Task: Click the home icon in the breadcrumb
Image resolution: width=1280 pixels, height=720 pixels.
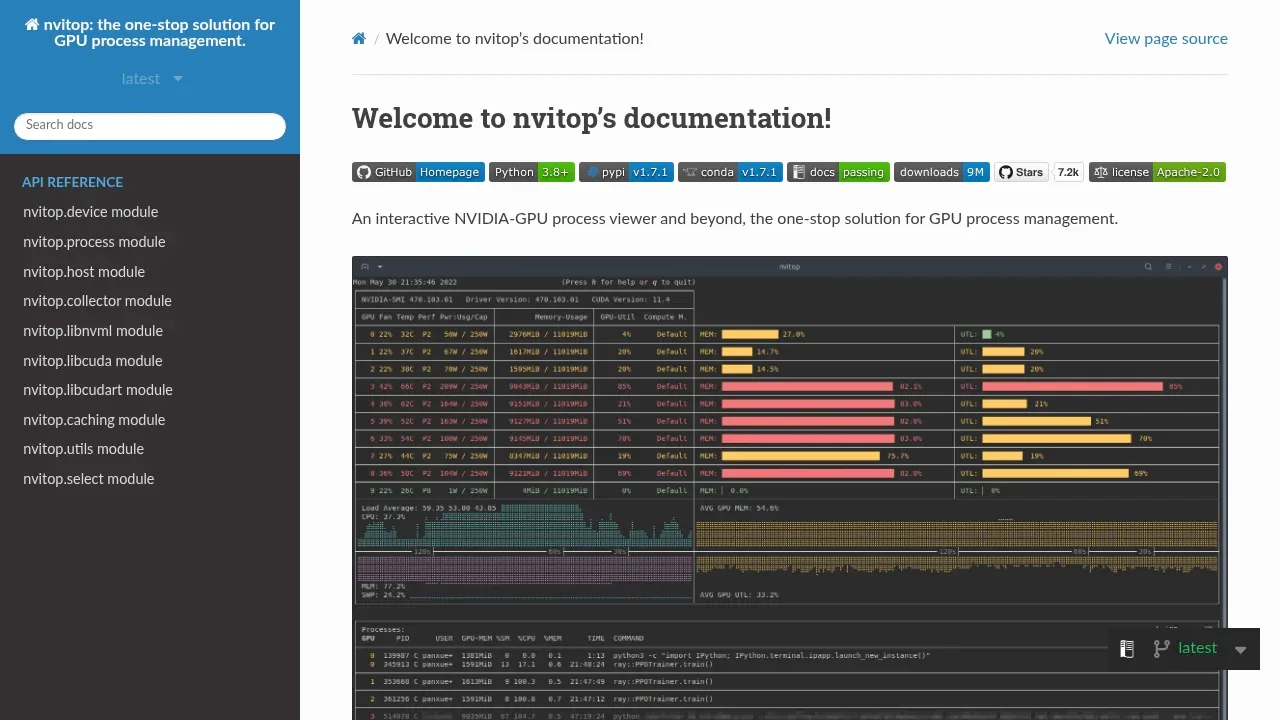Action: [x=359, y=39]
